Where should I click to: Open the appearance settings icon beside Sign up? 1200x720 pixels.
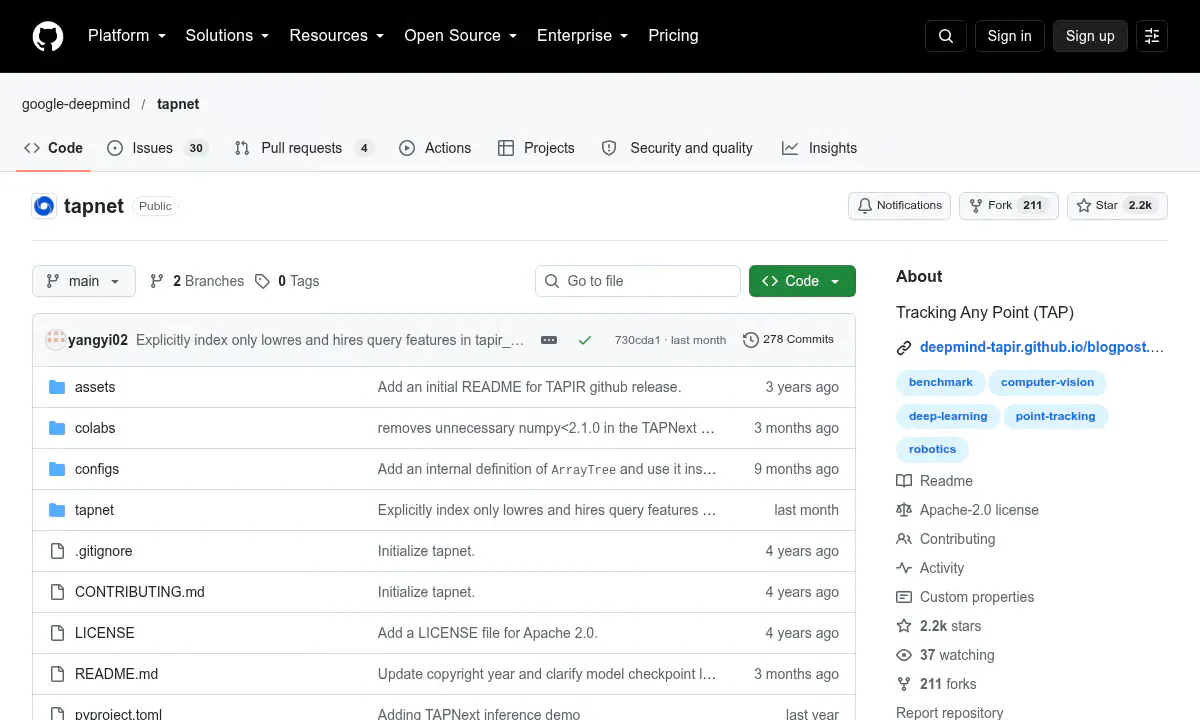1152,36
